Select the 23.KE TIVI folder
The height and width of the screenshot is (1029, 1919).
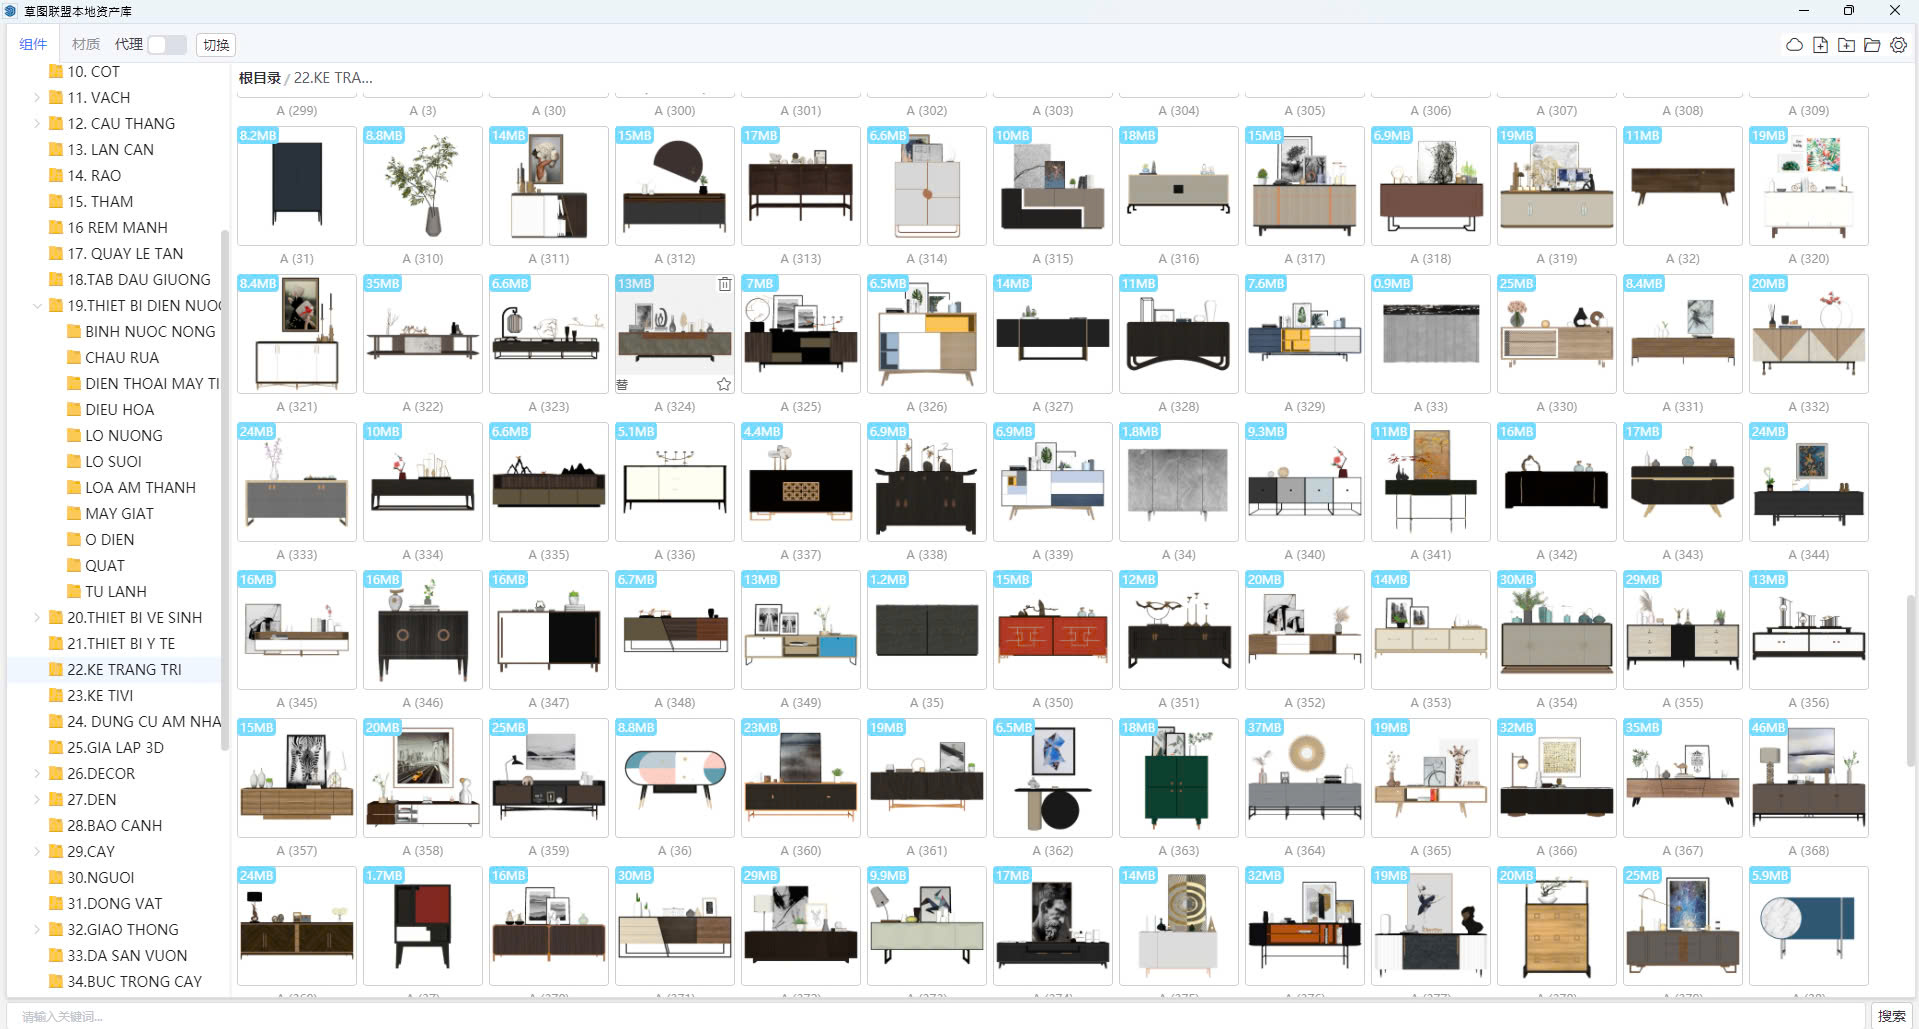coord(100,696)
